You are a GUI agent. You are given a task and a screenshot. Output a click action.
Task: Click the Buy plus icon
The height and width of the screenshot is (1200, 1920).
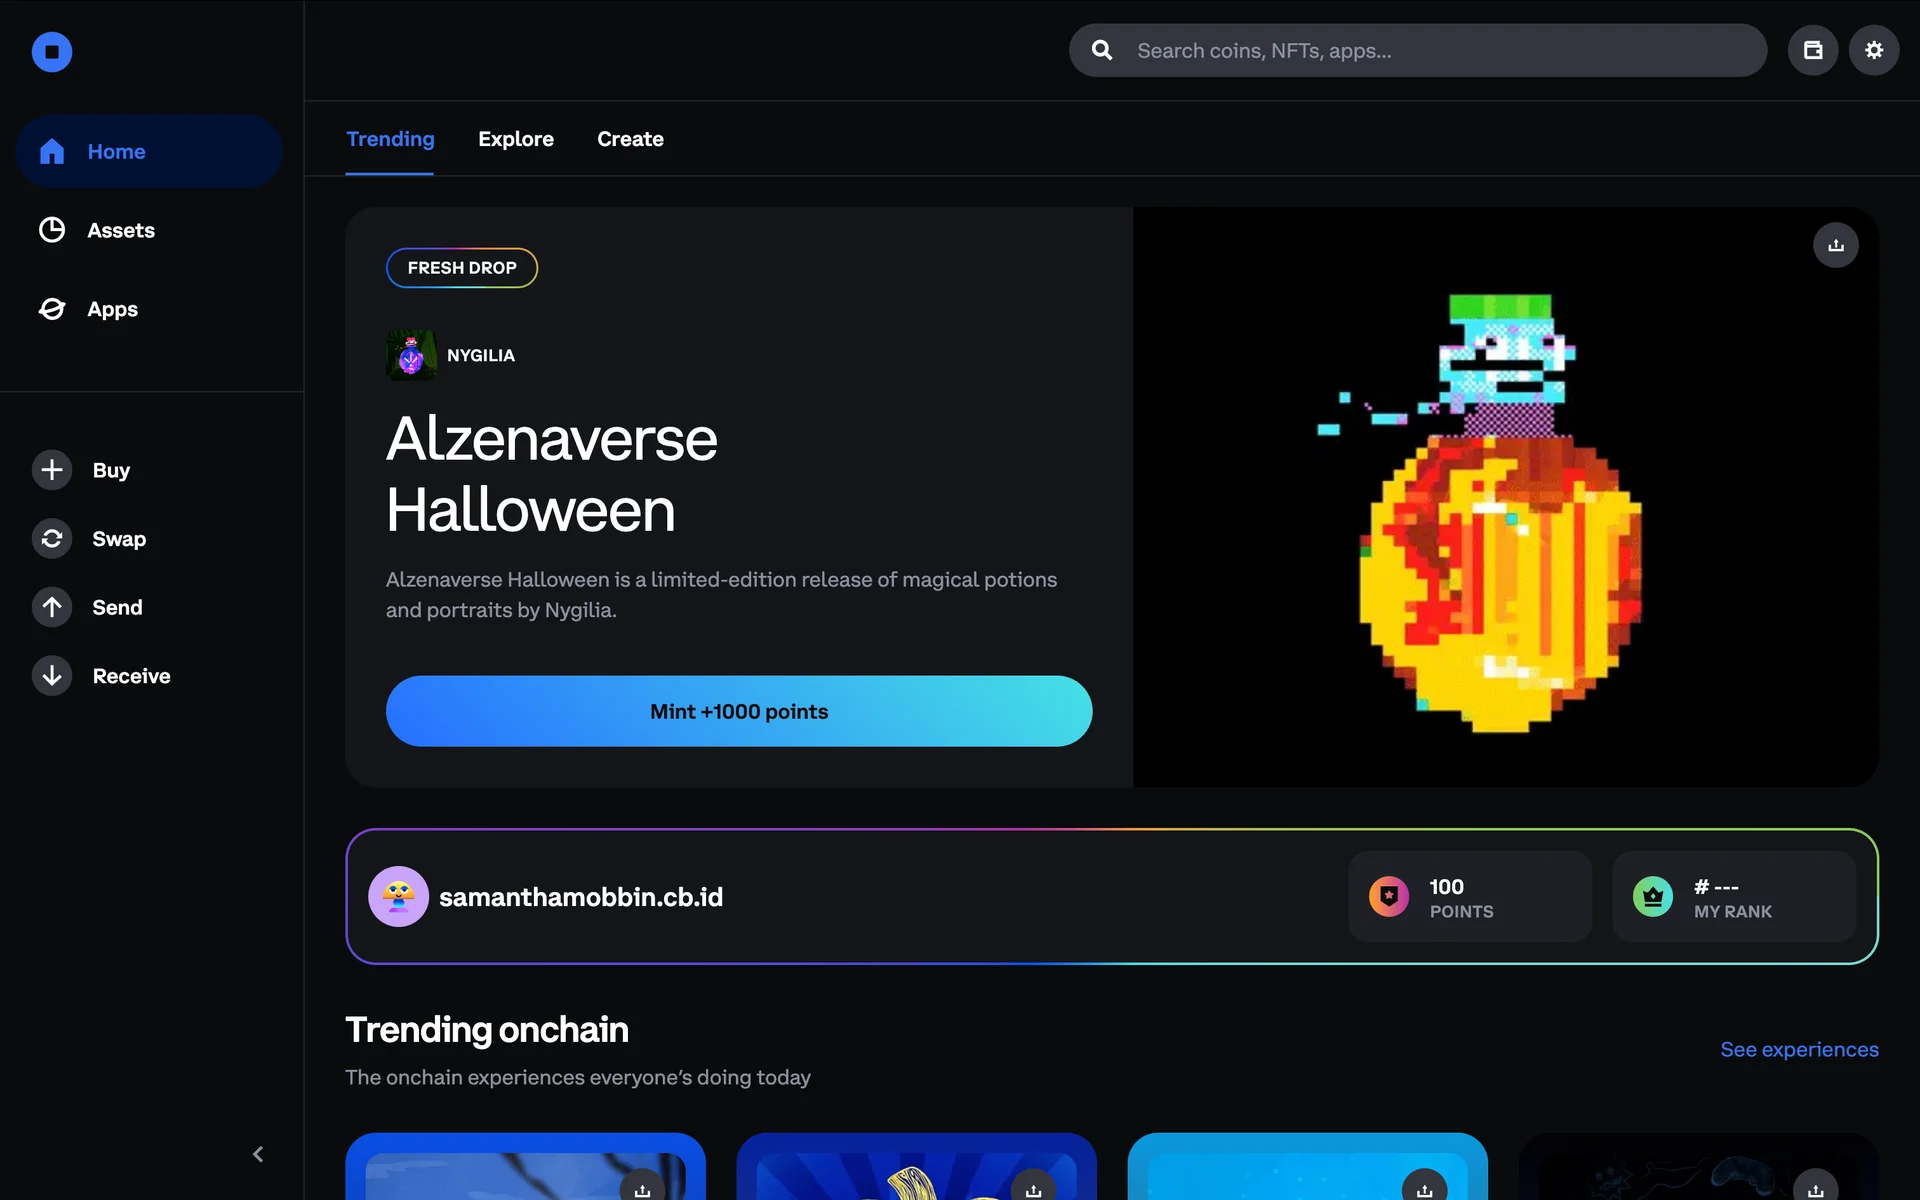52,470
